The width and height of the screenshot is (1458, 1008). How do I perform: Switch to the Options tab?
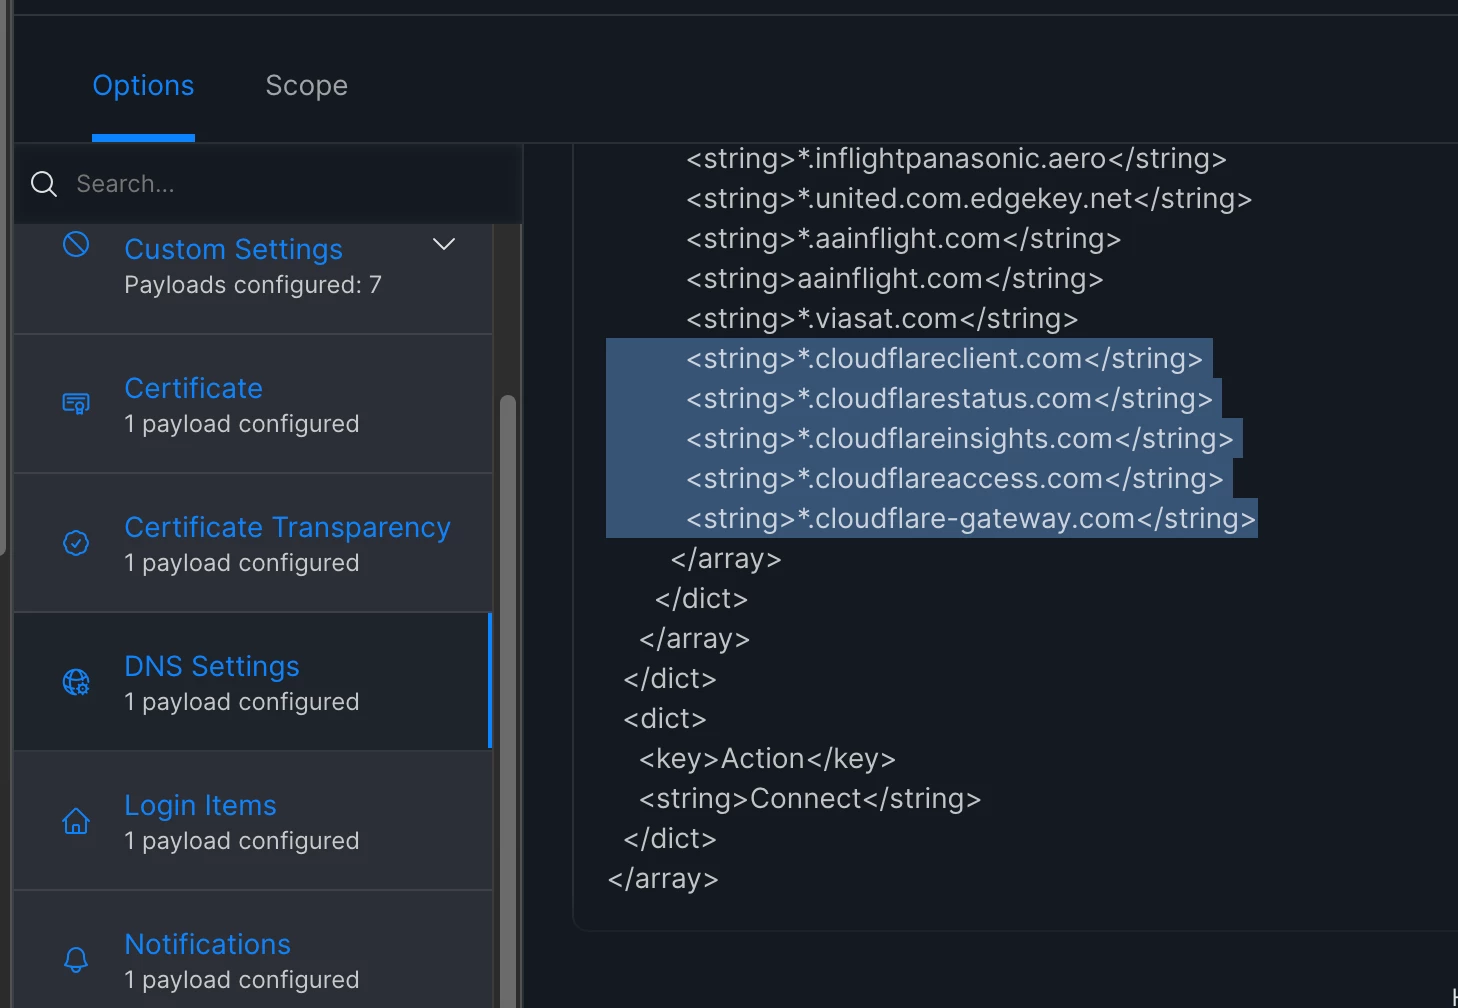point(143,86)
